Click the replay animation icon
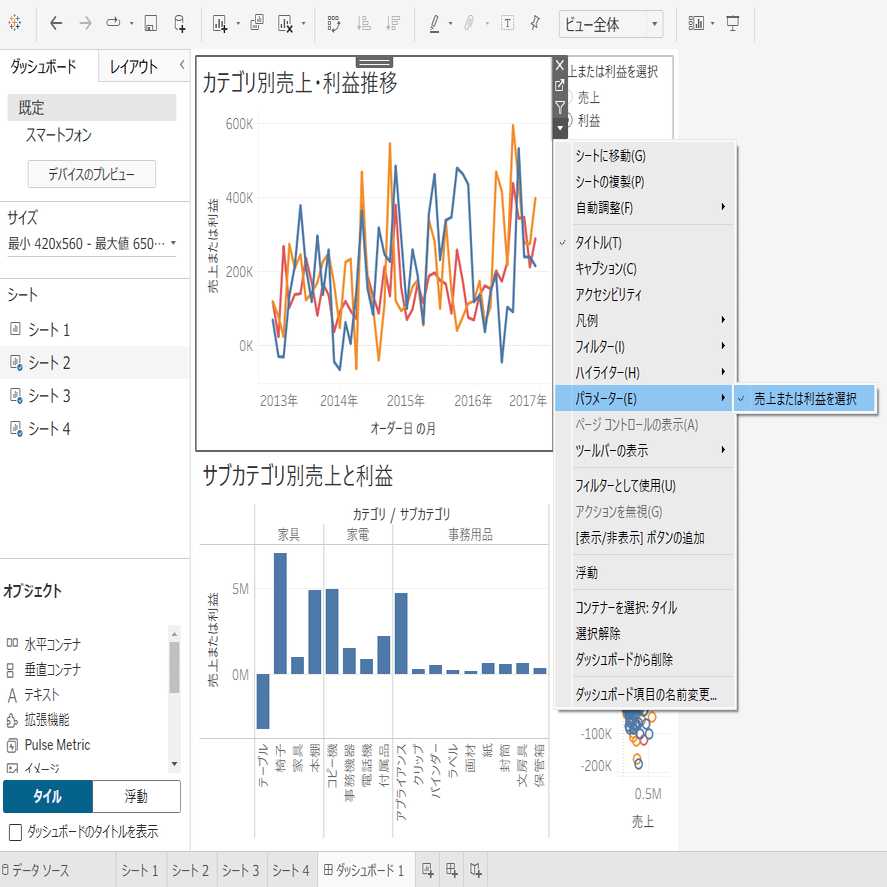The width and height of the screenshot is (887, 887). coord(114,23)
